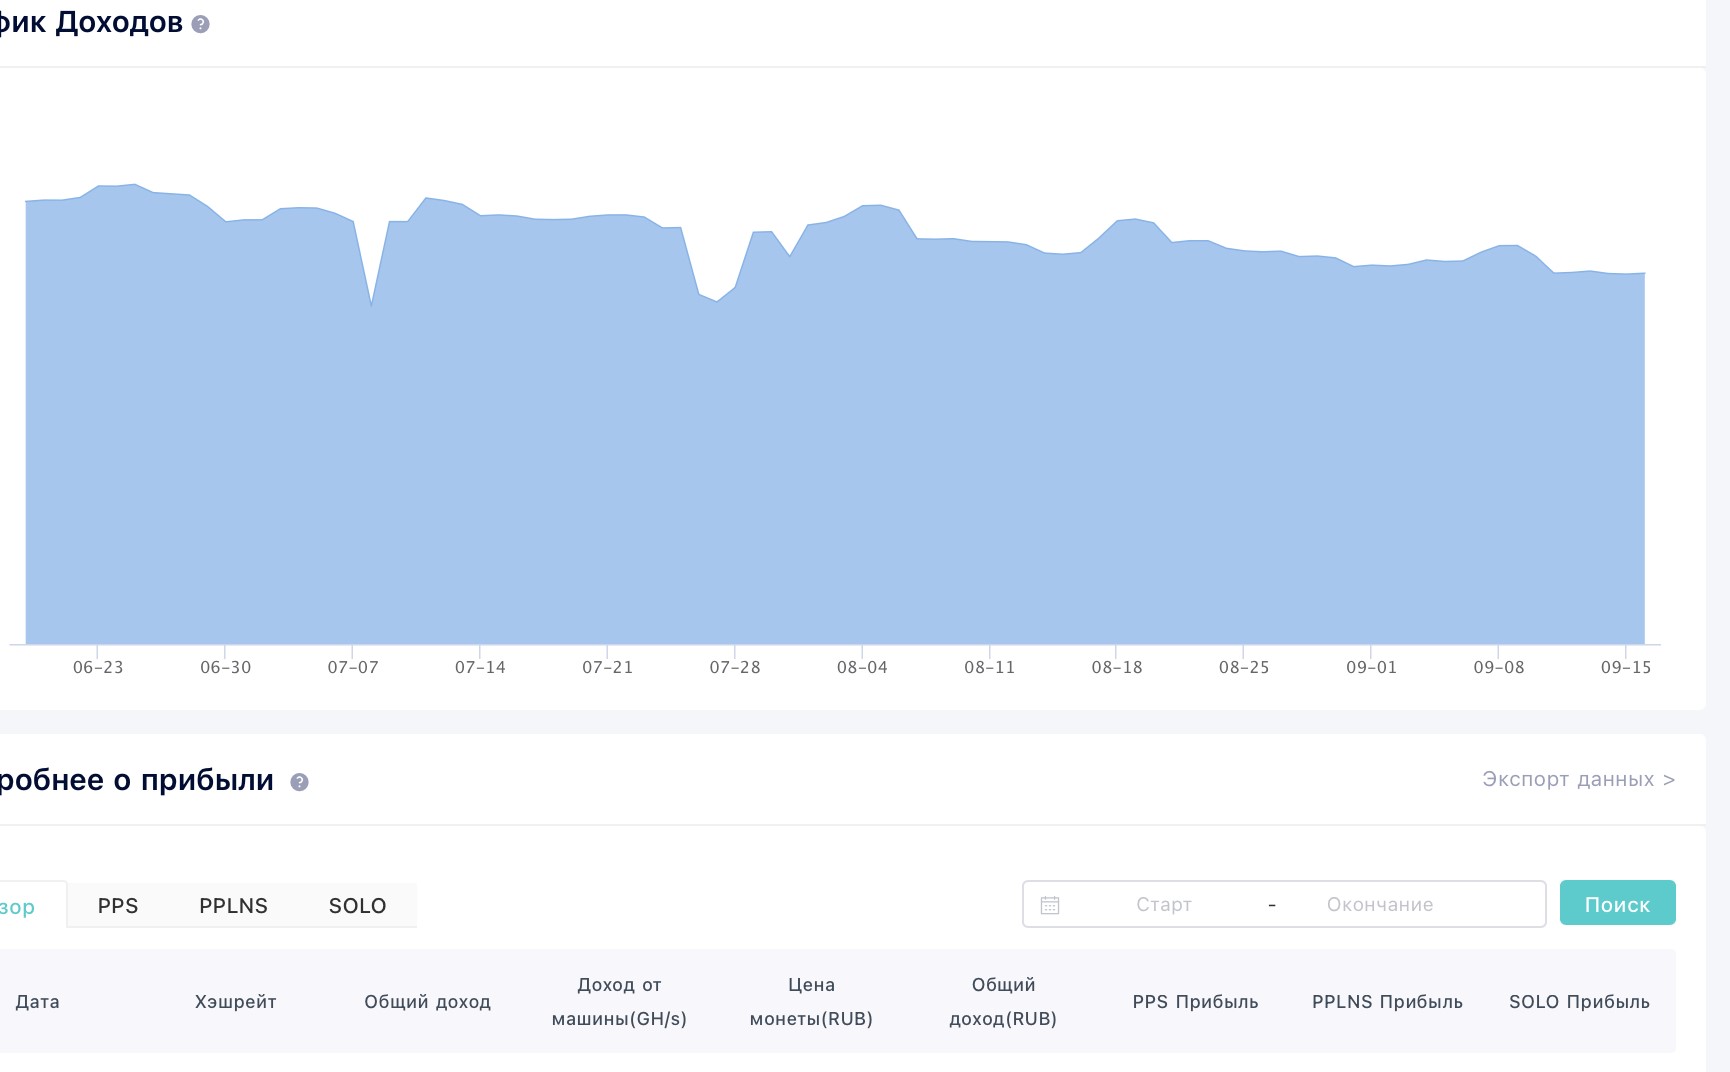Select the Обзор tab
Viewport: 1730px width, 1072px height.
(x=20, y=906)
